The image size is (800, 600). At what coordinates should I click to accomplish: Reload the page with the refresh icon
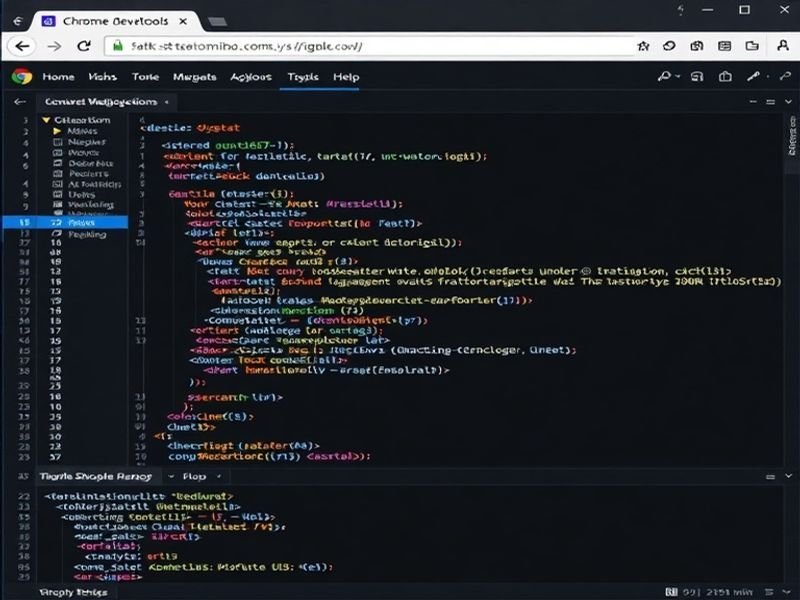(84, 46)
